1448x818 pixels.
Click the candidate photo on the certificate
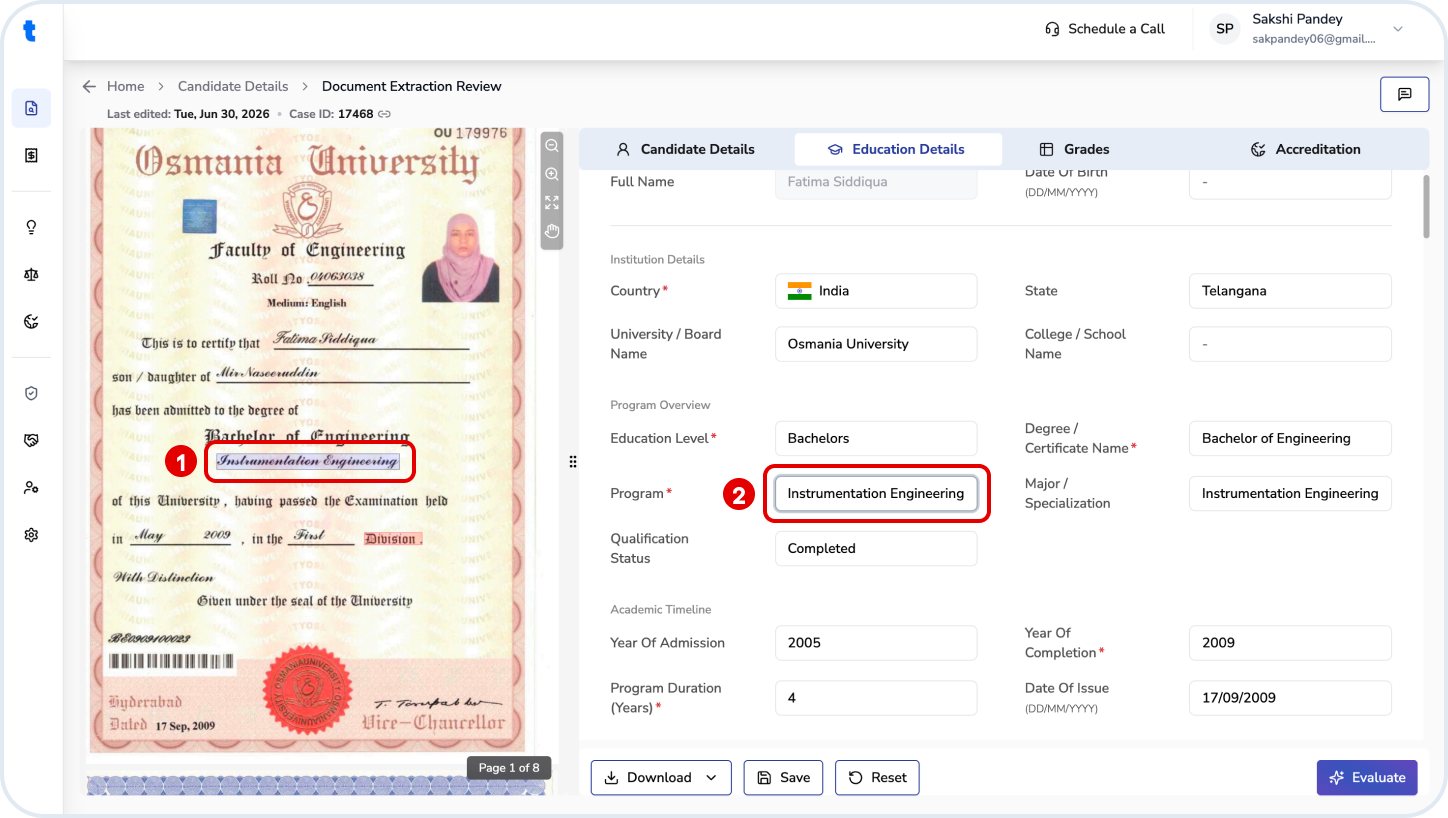(x=462, y=256)
